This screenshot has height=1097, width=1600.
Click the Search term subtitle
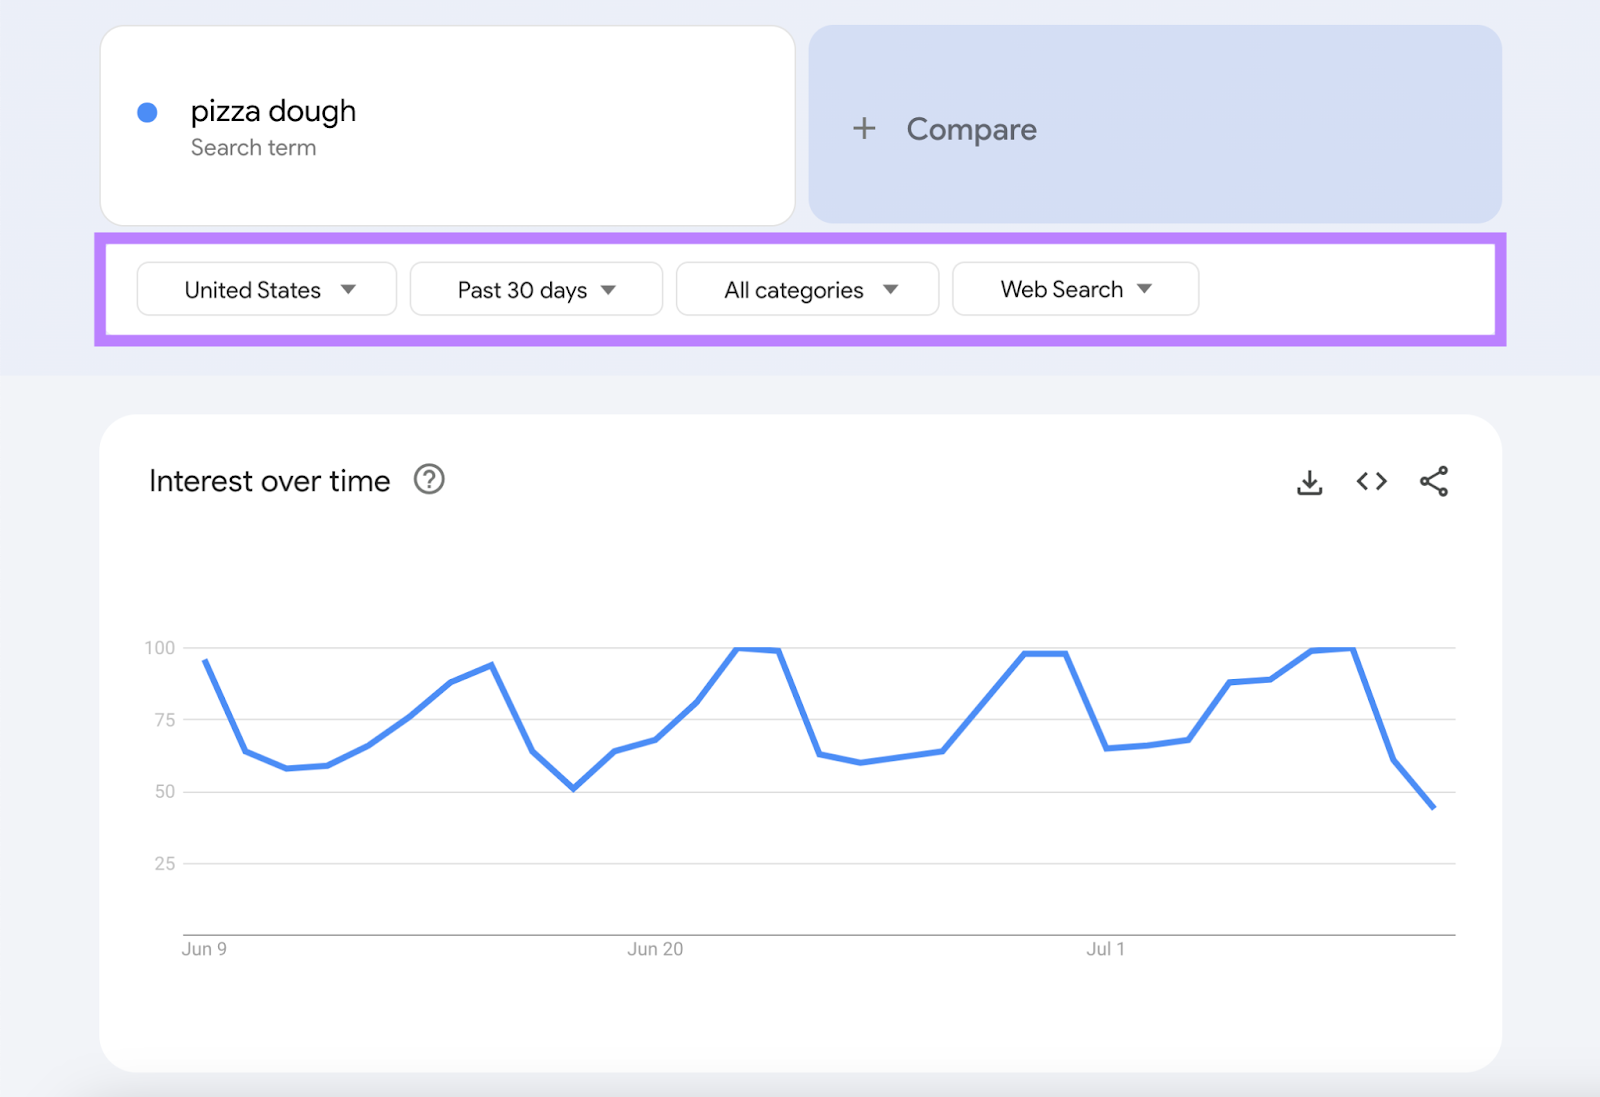(x=253, y=148)
